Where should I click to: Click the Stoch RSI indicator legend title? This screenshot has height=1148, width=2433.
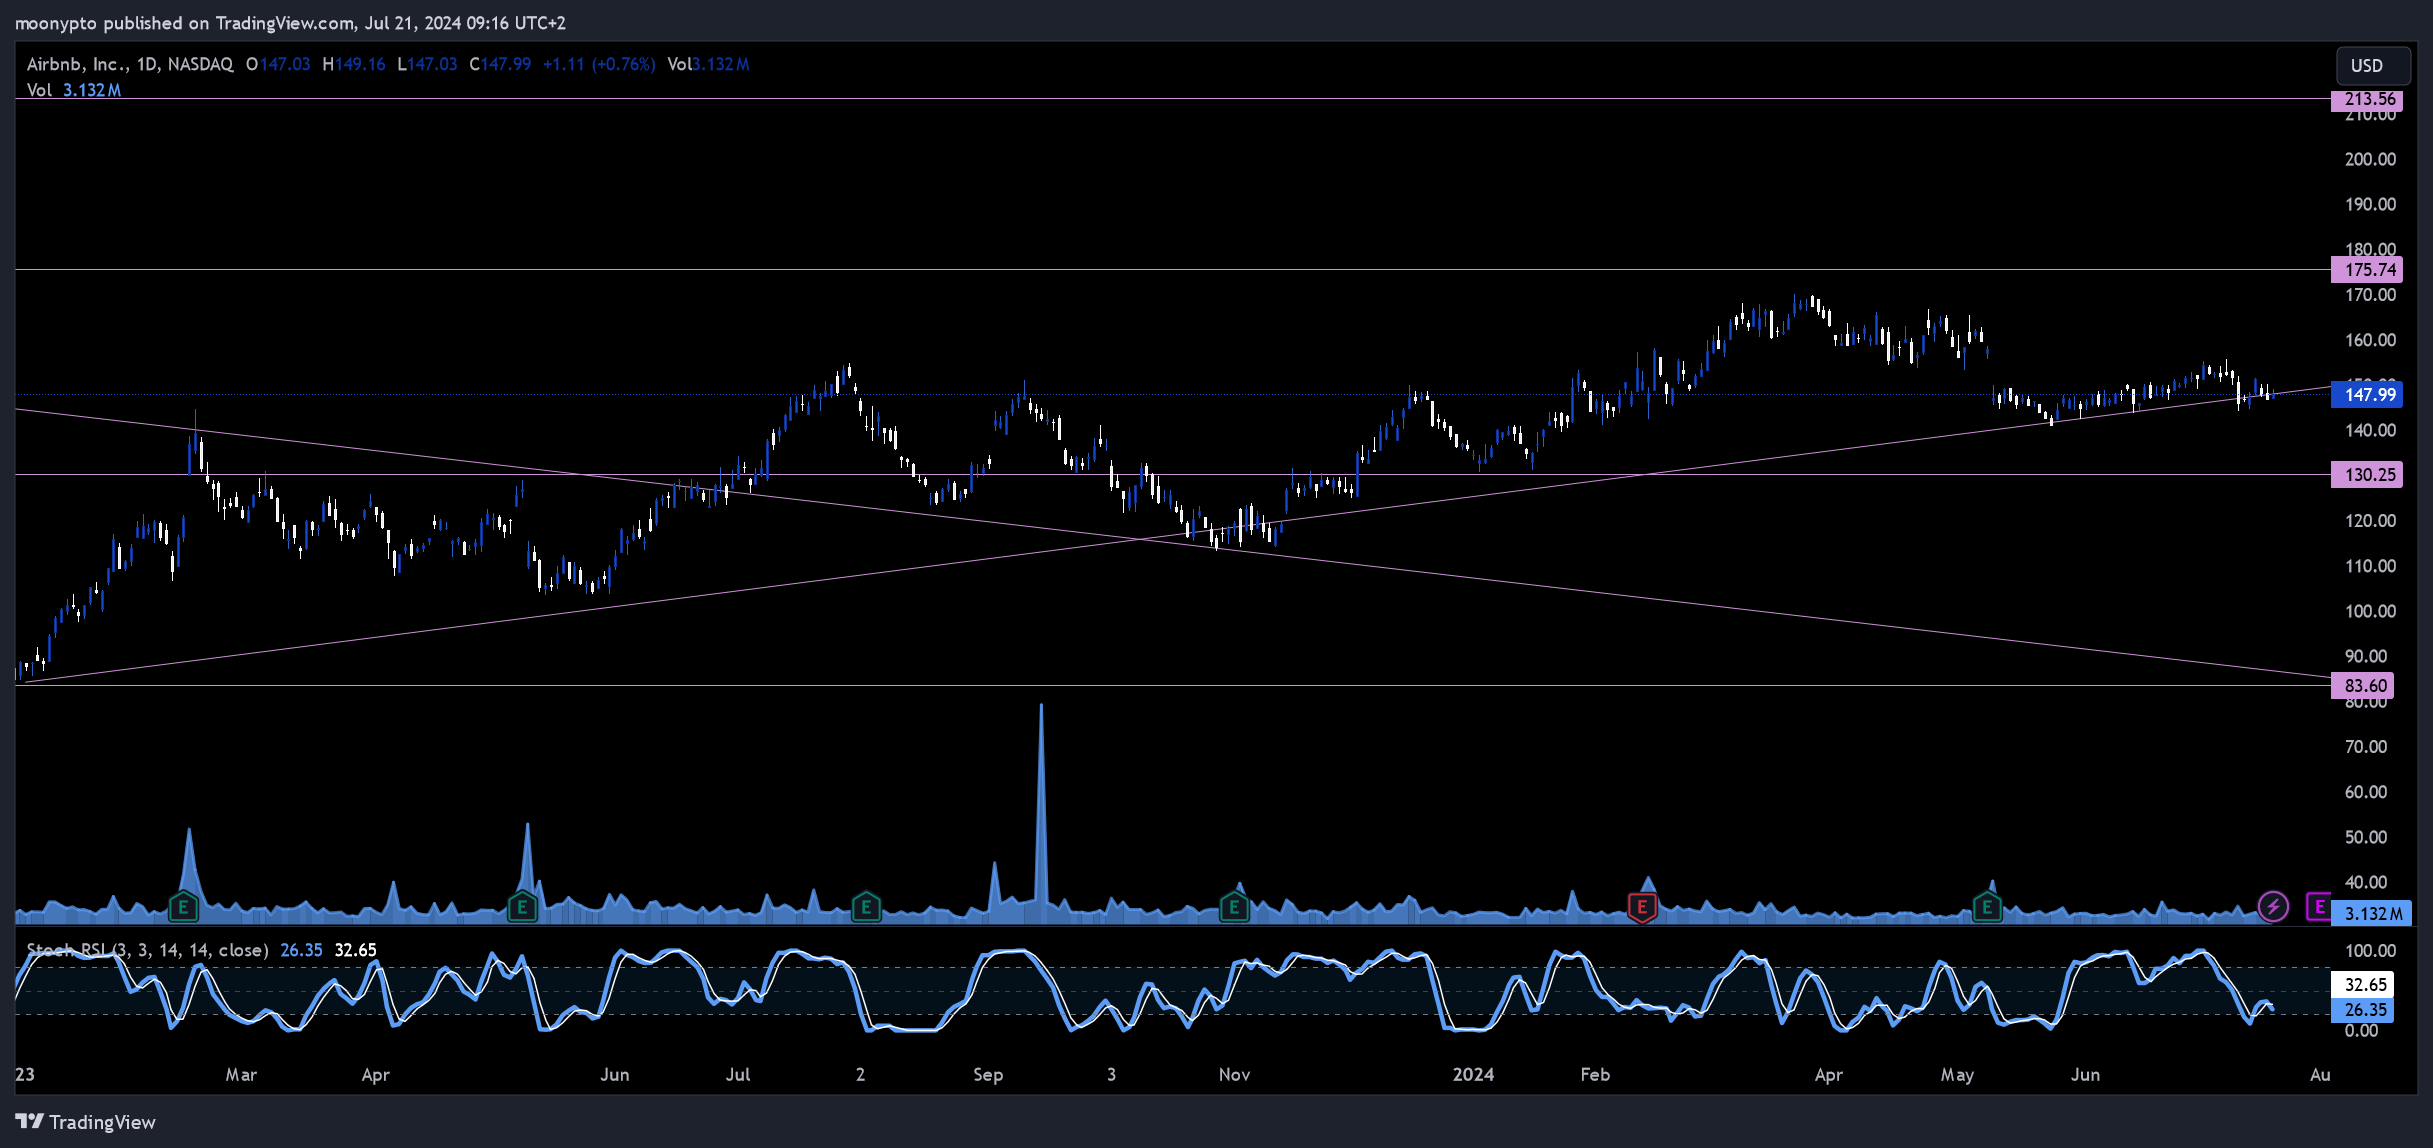(147, 950)
